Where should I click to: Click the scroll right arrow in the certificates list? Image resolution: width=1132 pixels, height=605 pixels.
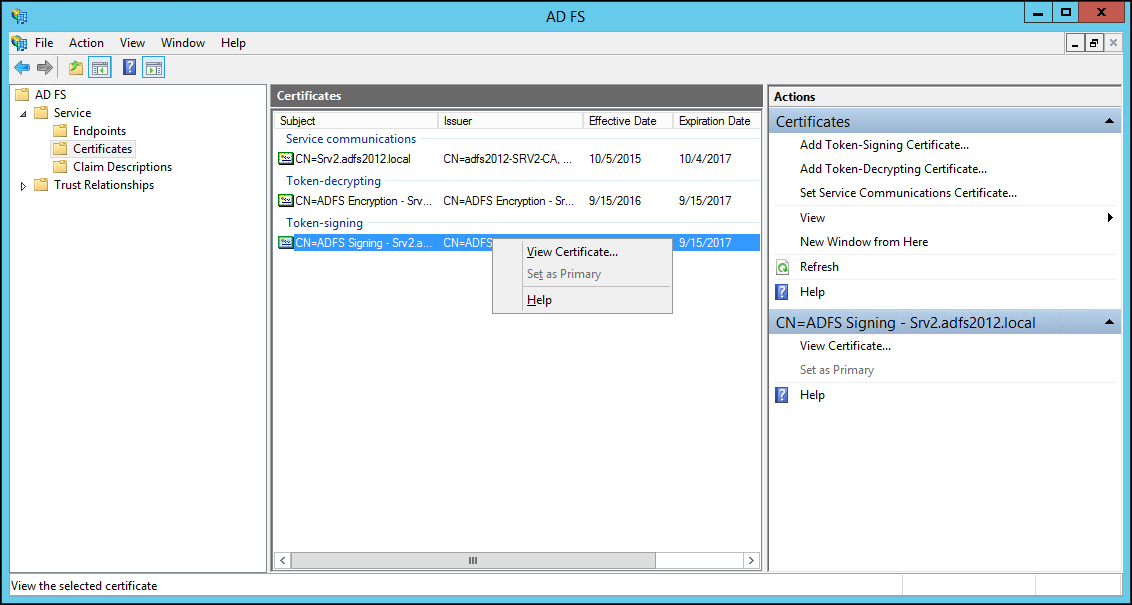tap(751, 560)
